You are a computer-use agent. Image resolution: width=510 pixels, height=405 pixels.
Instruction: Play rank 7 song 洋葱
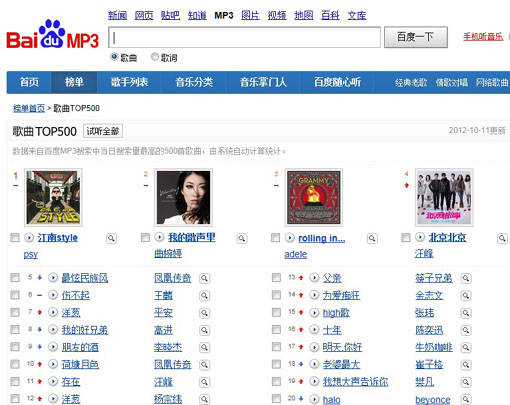[x=53, y=312]
